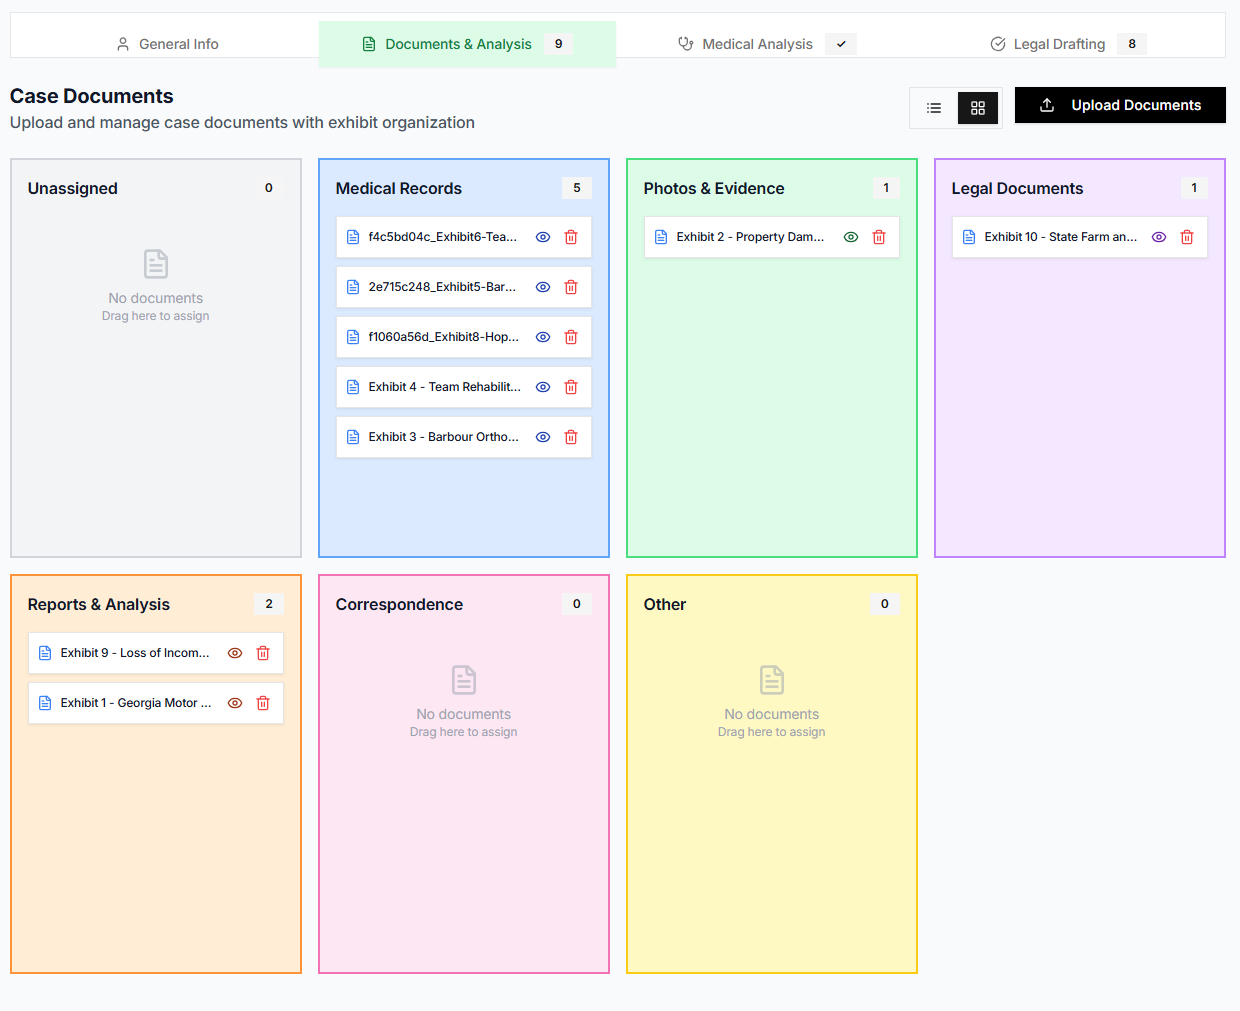Open the General Info tab
Viewport: 1240px width, 1011px height.
coord(167,44)
